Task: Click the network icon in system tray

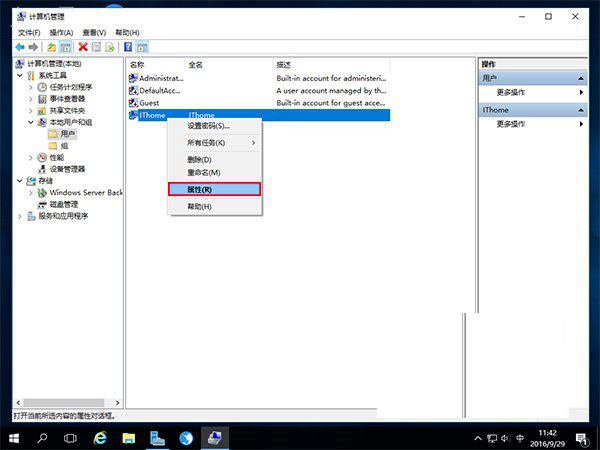Action: pyautogui.click(x=492, y=439)
